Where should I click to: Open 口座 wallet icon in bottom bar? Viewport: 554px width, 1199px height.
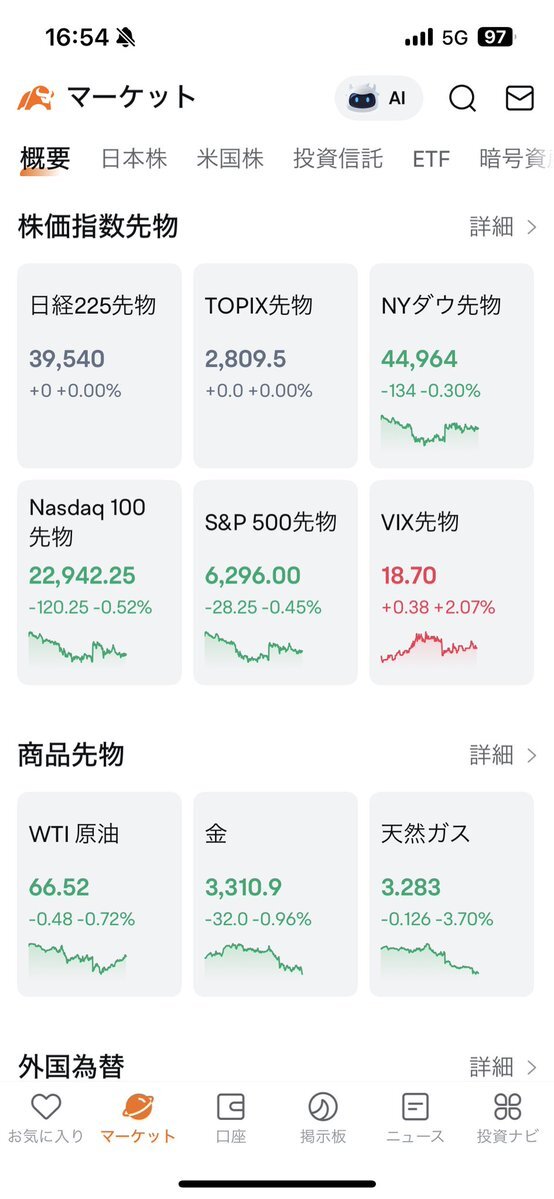click(230, 1106)
